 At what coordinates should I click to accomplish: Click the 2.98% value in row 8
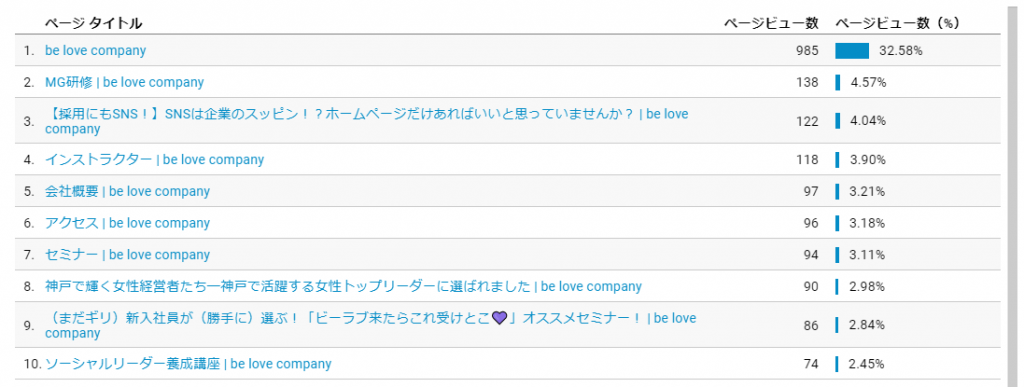868,287
